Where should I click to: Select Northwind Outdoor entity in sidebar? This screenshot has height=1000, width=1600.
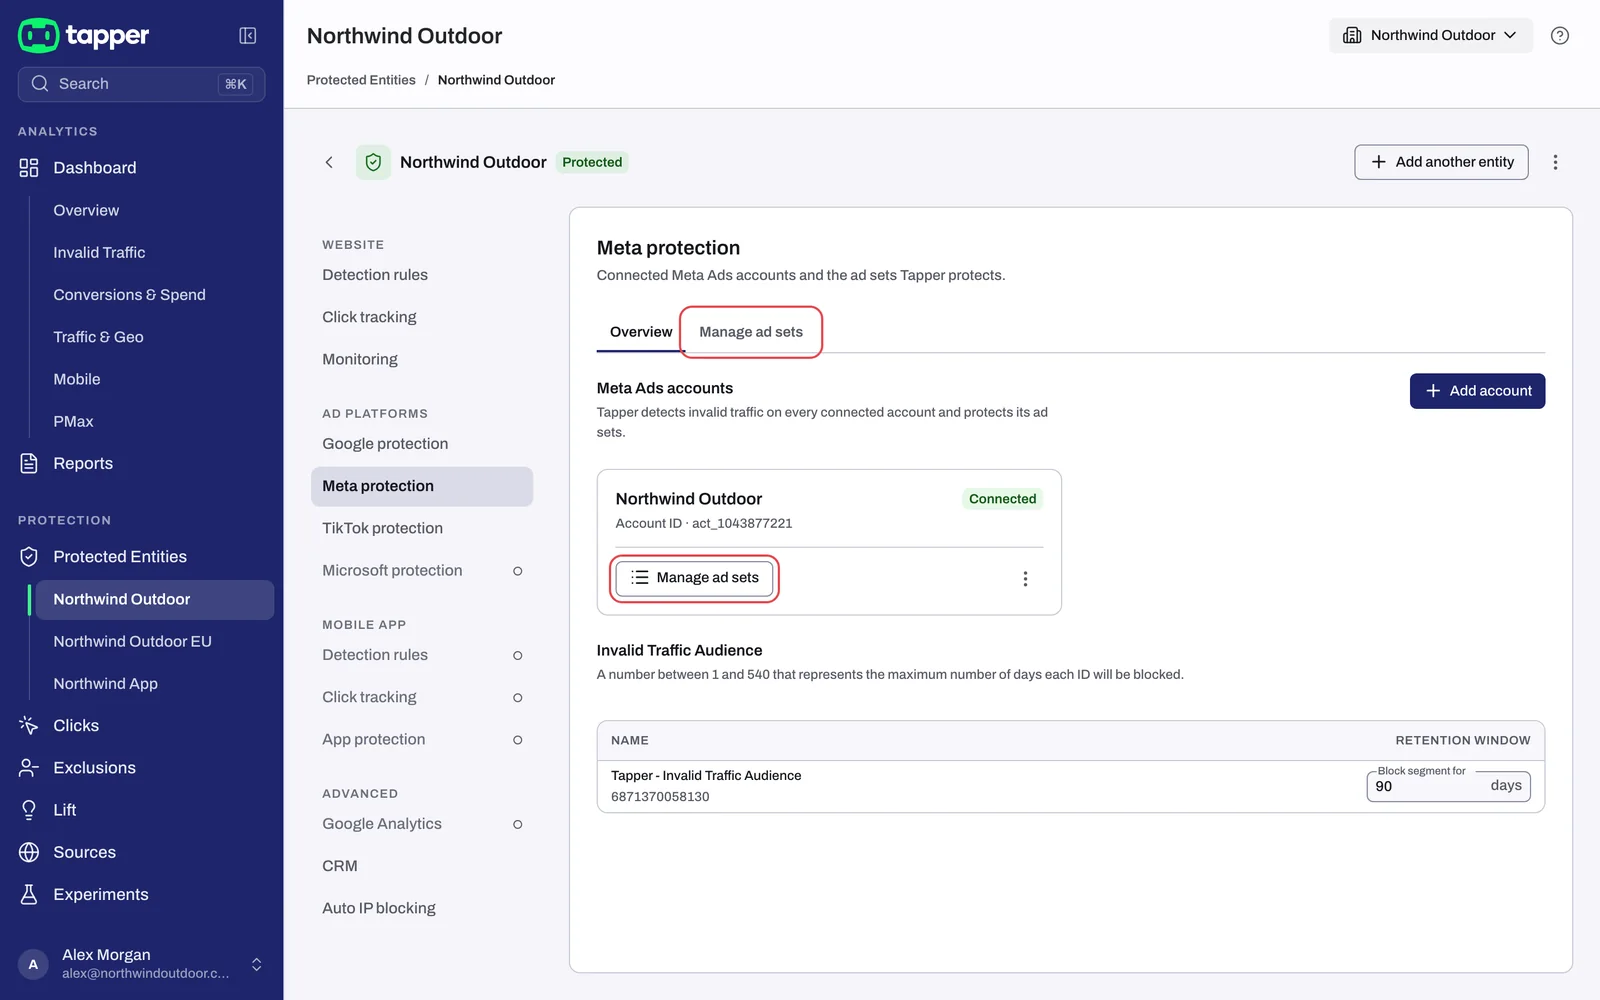click(155, 600)
